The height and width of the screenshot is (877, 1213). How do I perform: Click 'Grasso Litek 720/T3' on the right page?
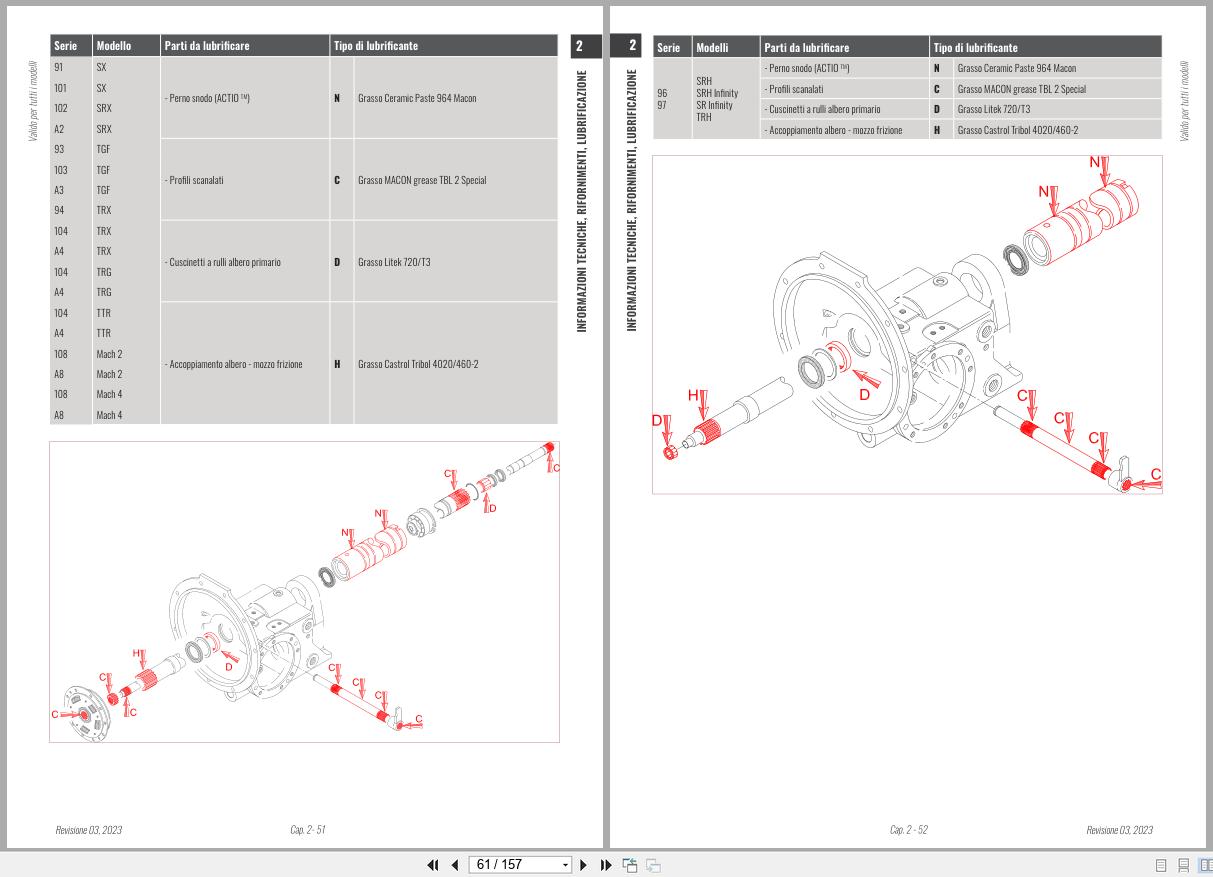point(994,109)
